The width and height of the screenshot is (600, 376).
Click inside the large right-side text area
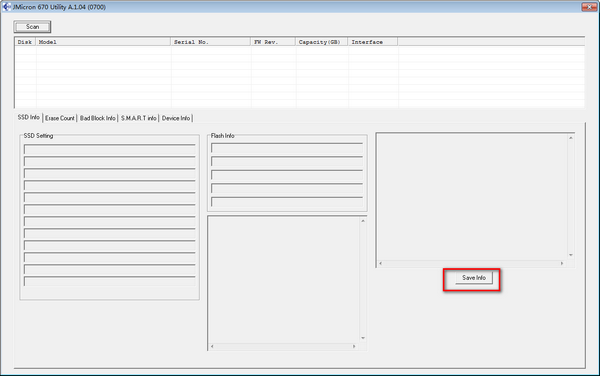tap(472, 197)
